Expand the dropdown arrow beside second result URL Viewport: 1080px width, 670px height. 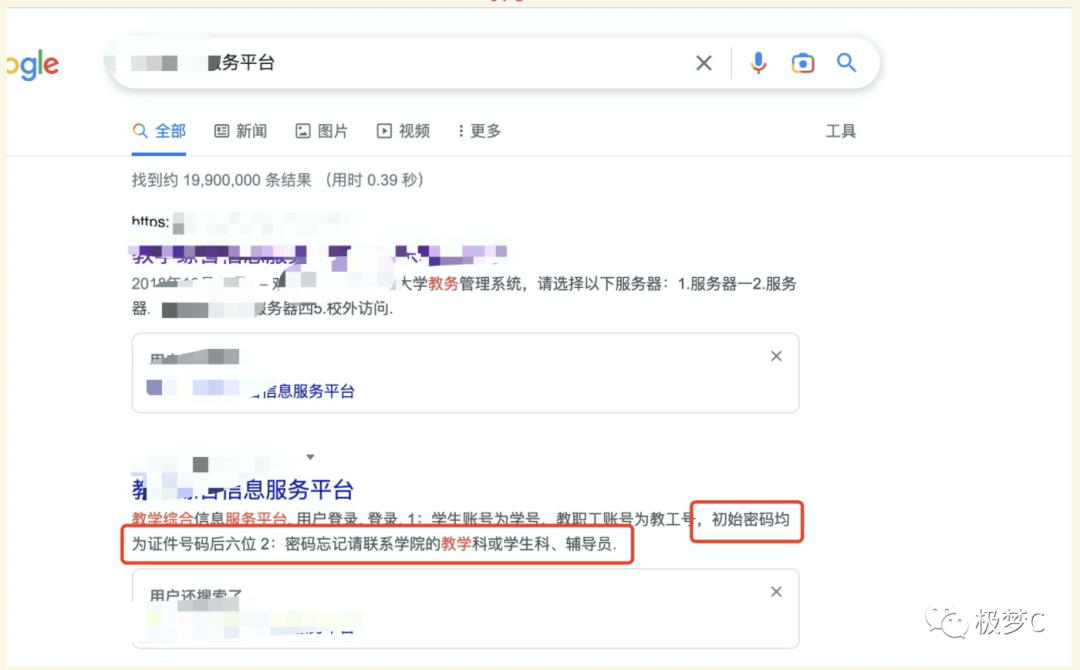point(310,457)
